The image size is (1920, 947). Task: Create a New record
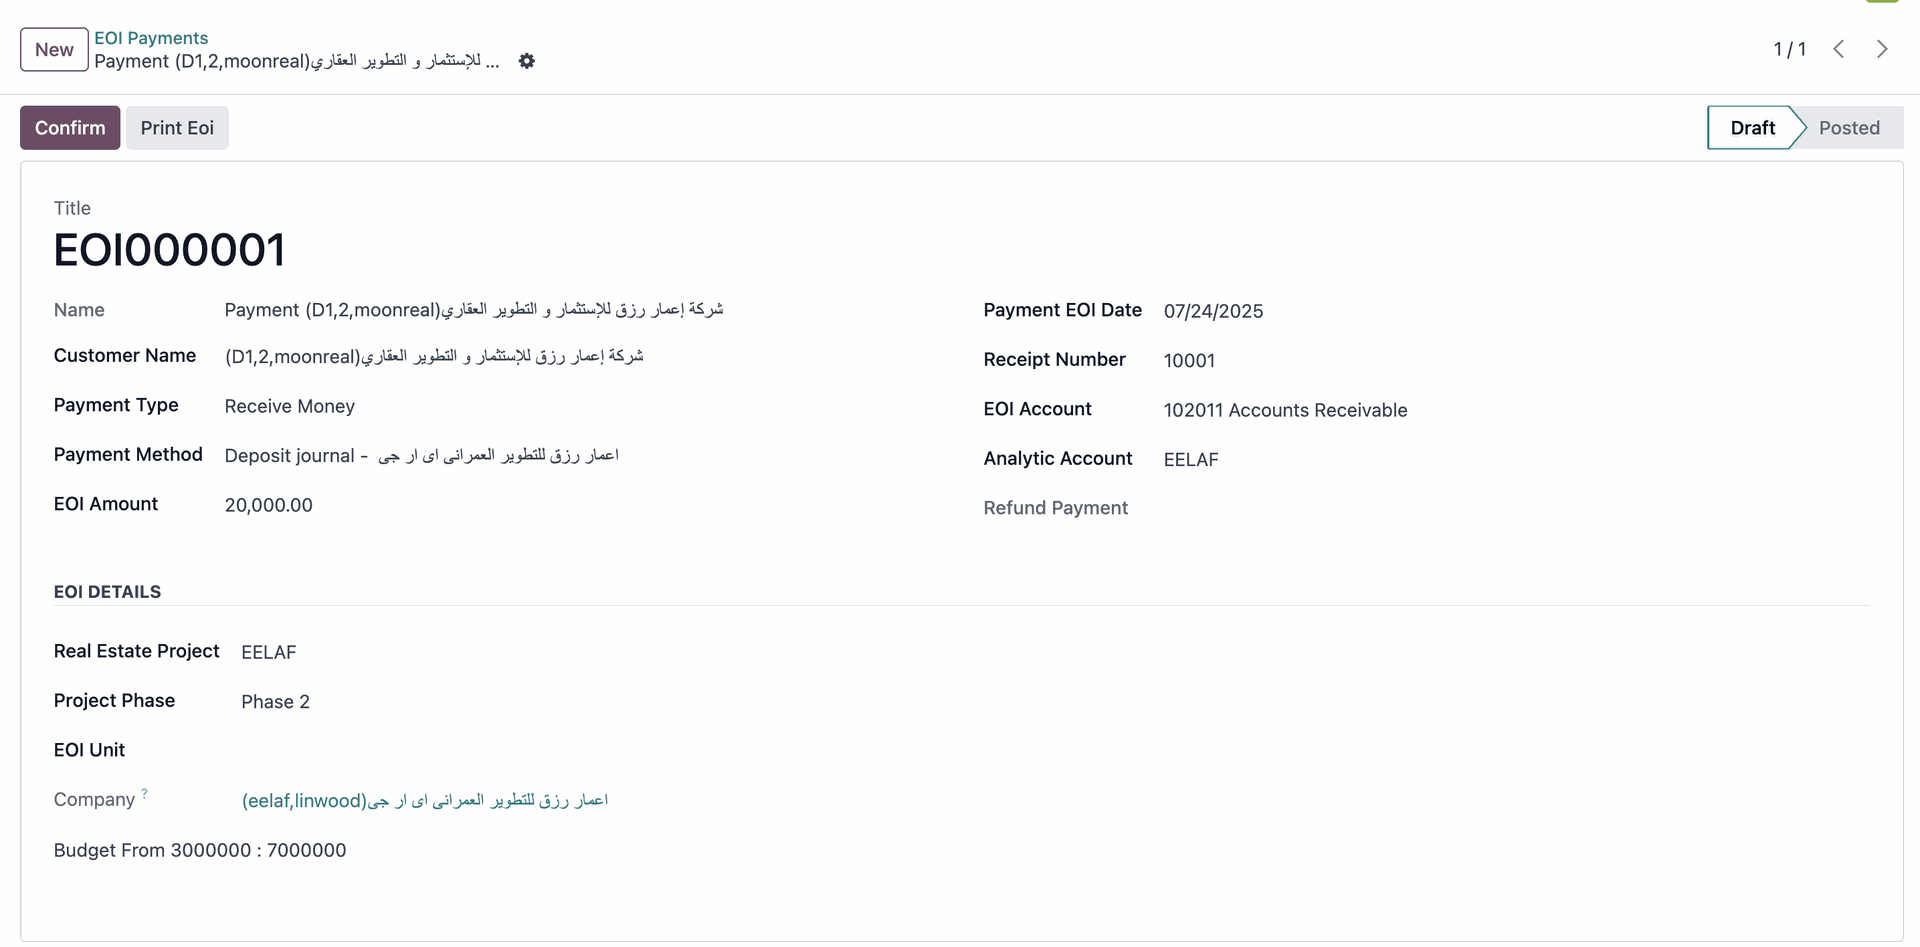pyautogui.click(x=54, y=50)
